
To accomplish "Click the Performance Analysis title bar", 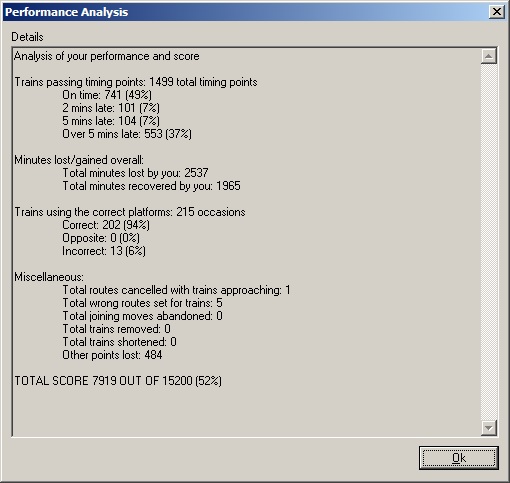I will 245,12.
